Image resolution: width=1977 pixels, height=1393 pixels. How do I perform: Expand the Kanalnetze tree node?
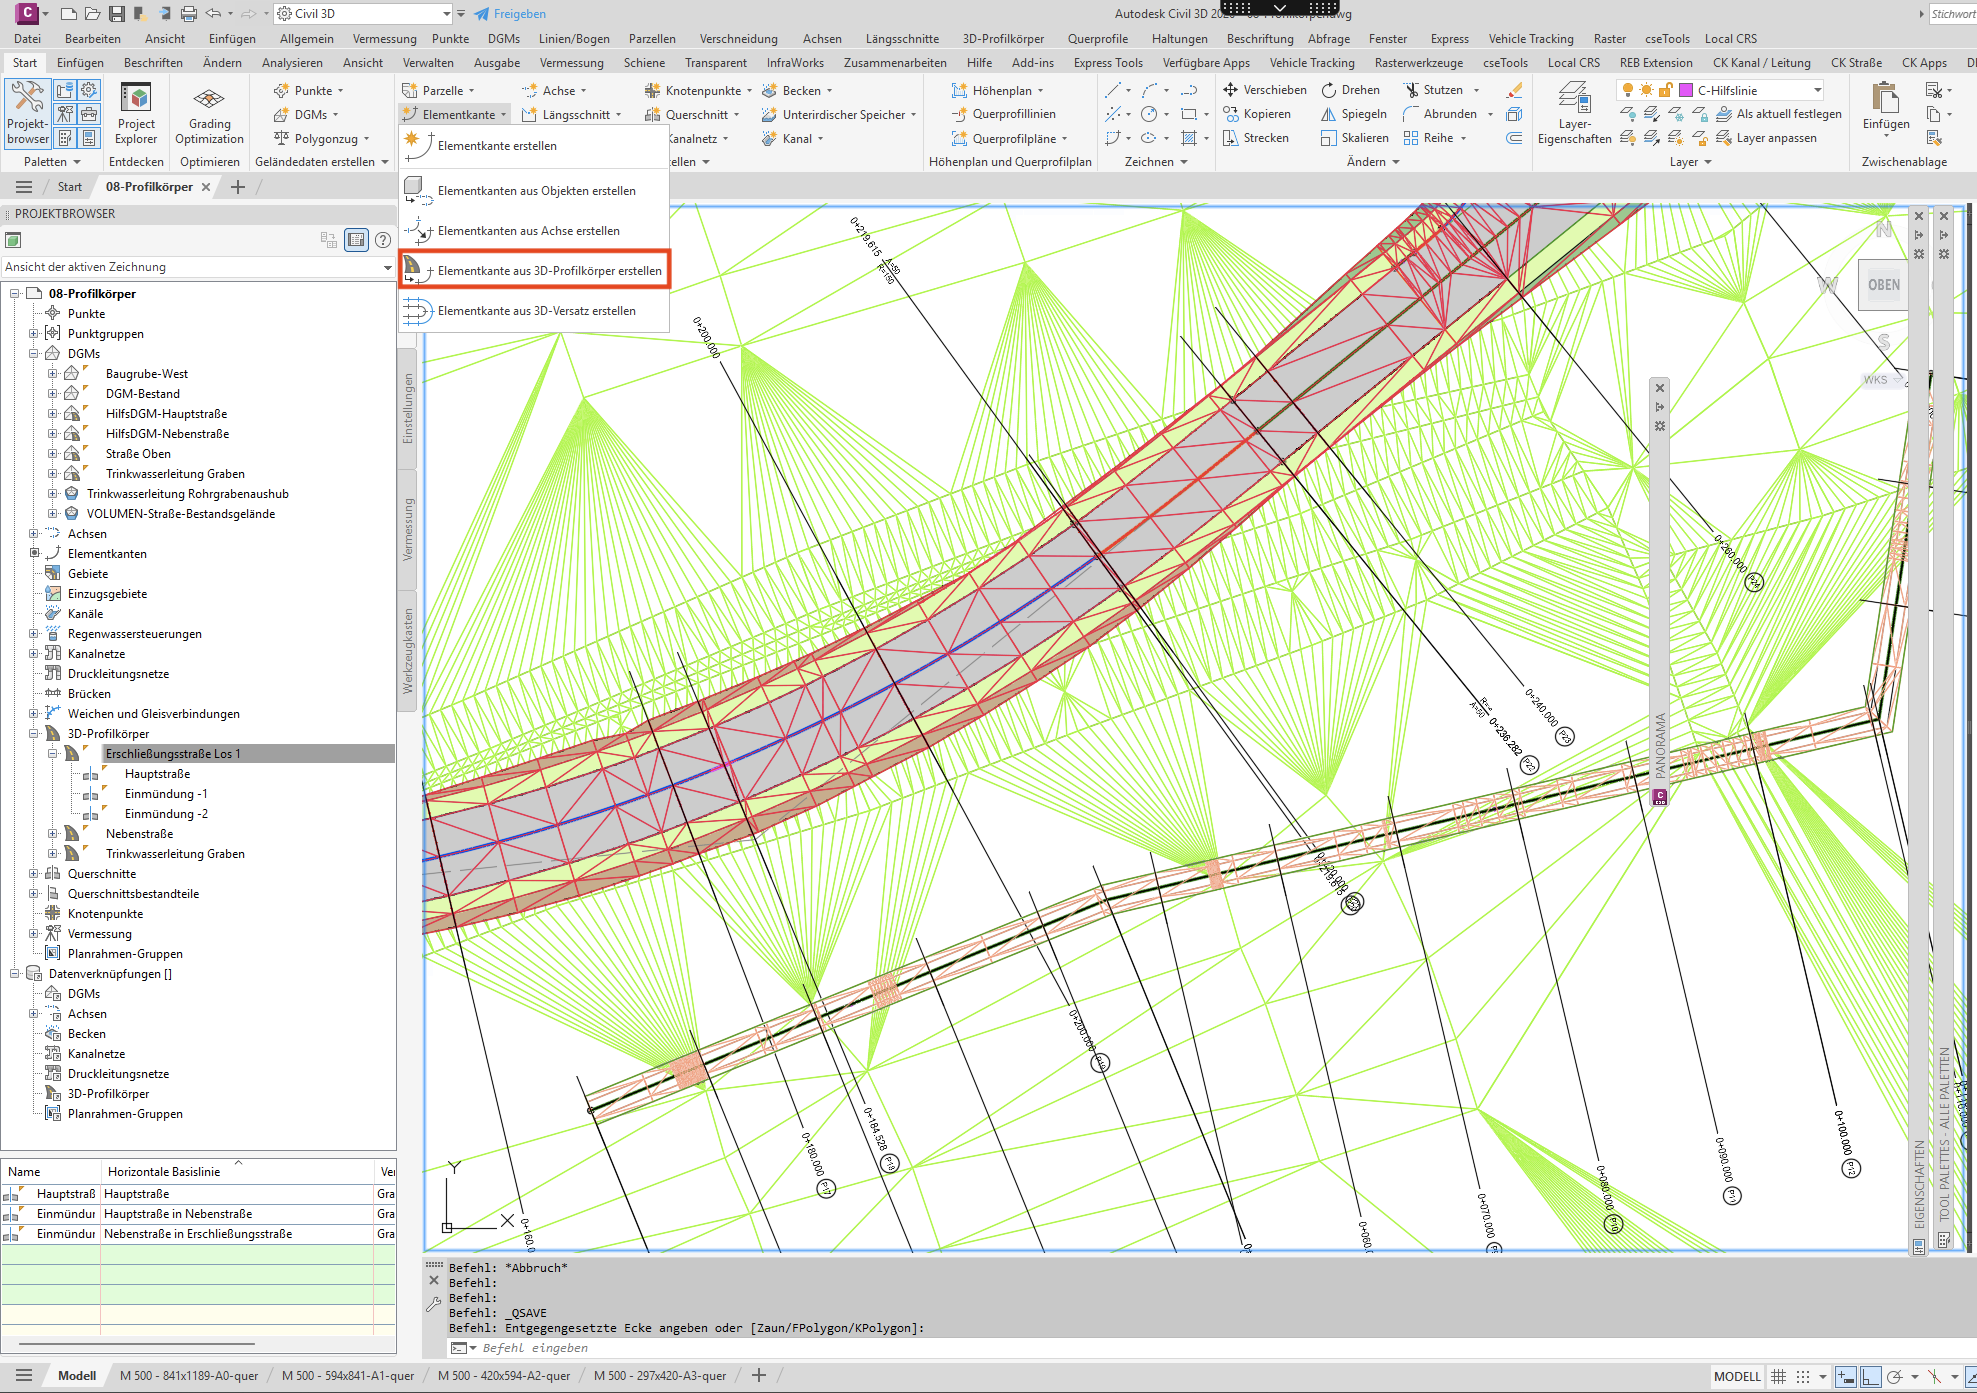pos(33,654)
